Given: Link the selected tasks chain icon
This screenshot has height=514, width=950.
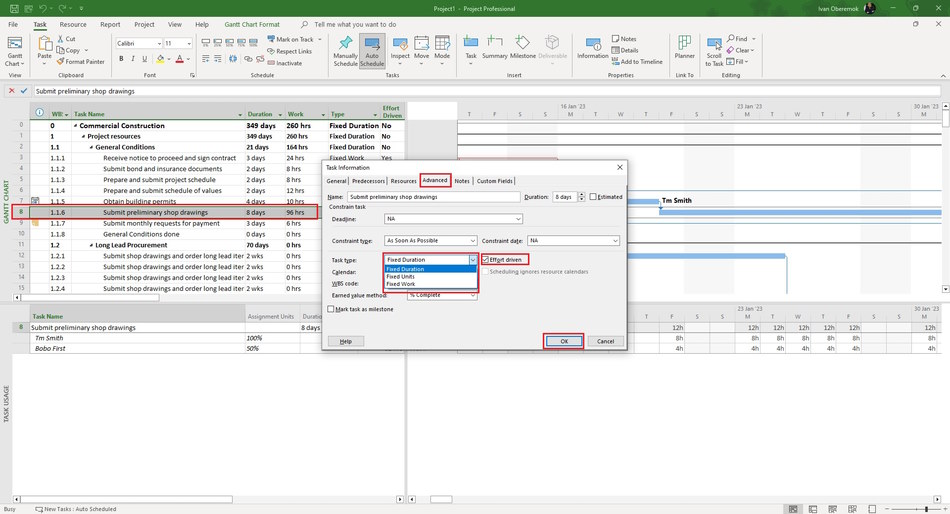Looking at the screenshot, I should click(248, 59).
